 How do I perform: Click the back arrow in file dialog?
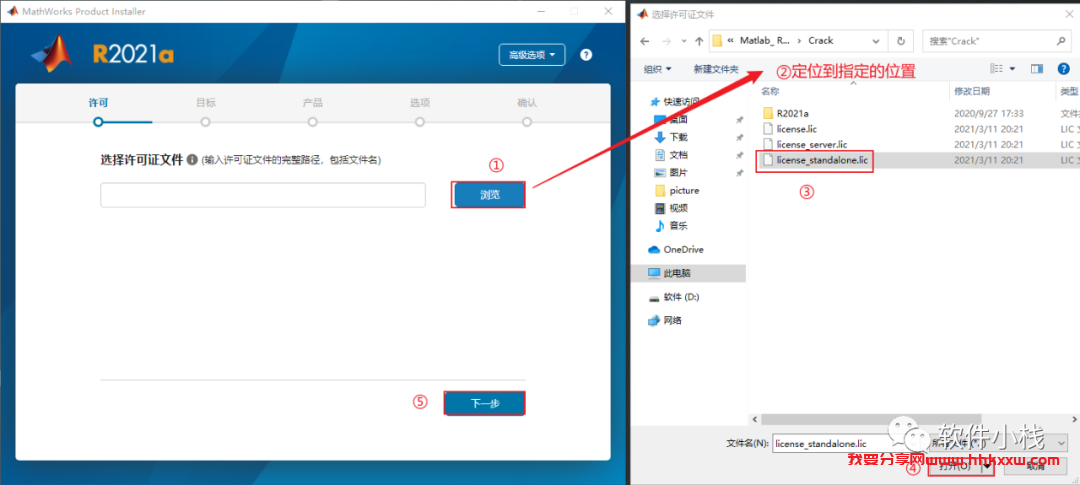(x=645, y=41)
